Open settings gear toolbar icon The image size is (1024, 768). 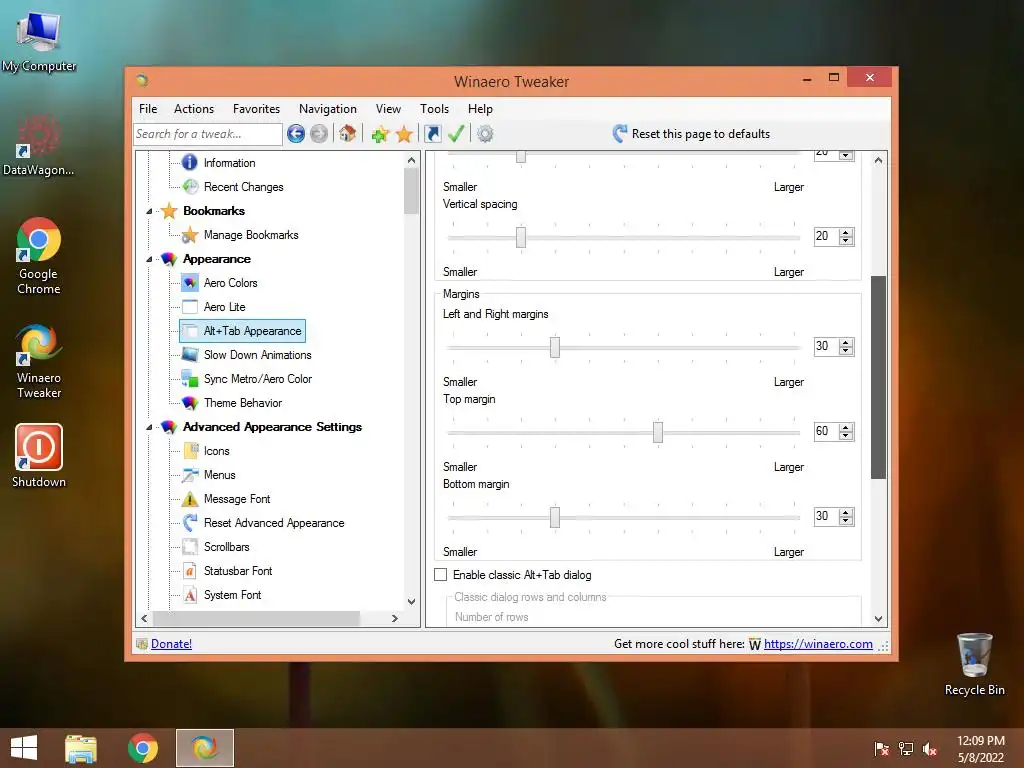pyautogui.click(x=485, y=134)
